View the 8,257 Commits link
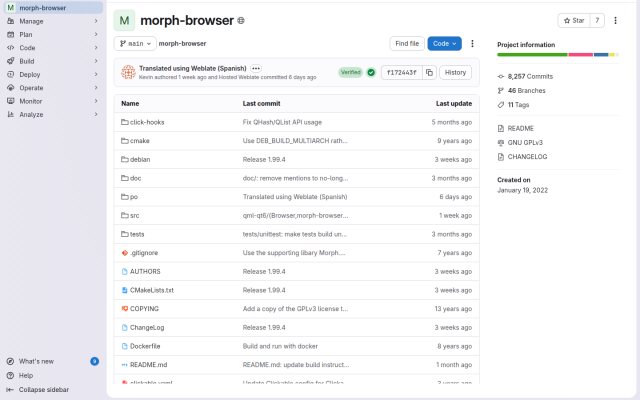Image resolution: width=640 pixels, height=400 pixels. click(530, 76)
